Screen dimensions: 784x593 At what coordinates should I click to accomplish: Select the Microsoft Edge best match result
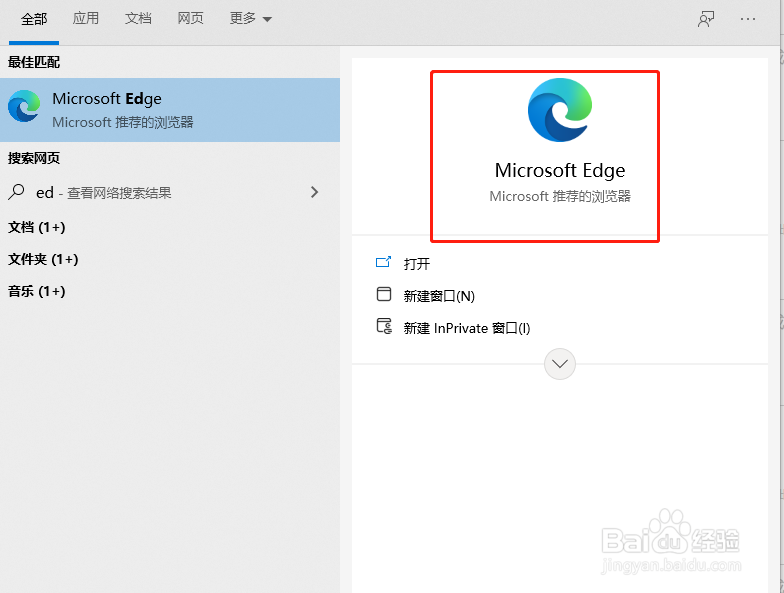(x=170, y=110)
